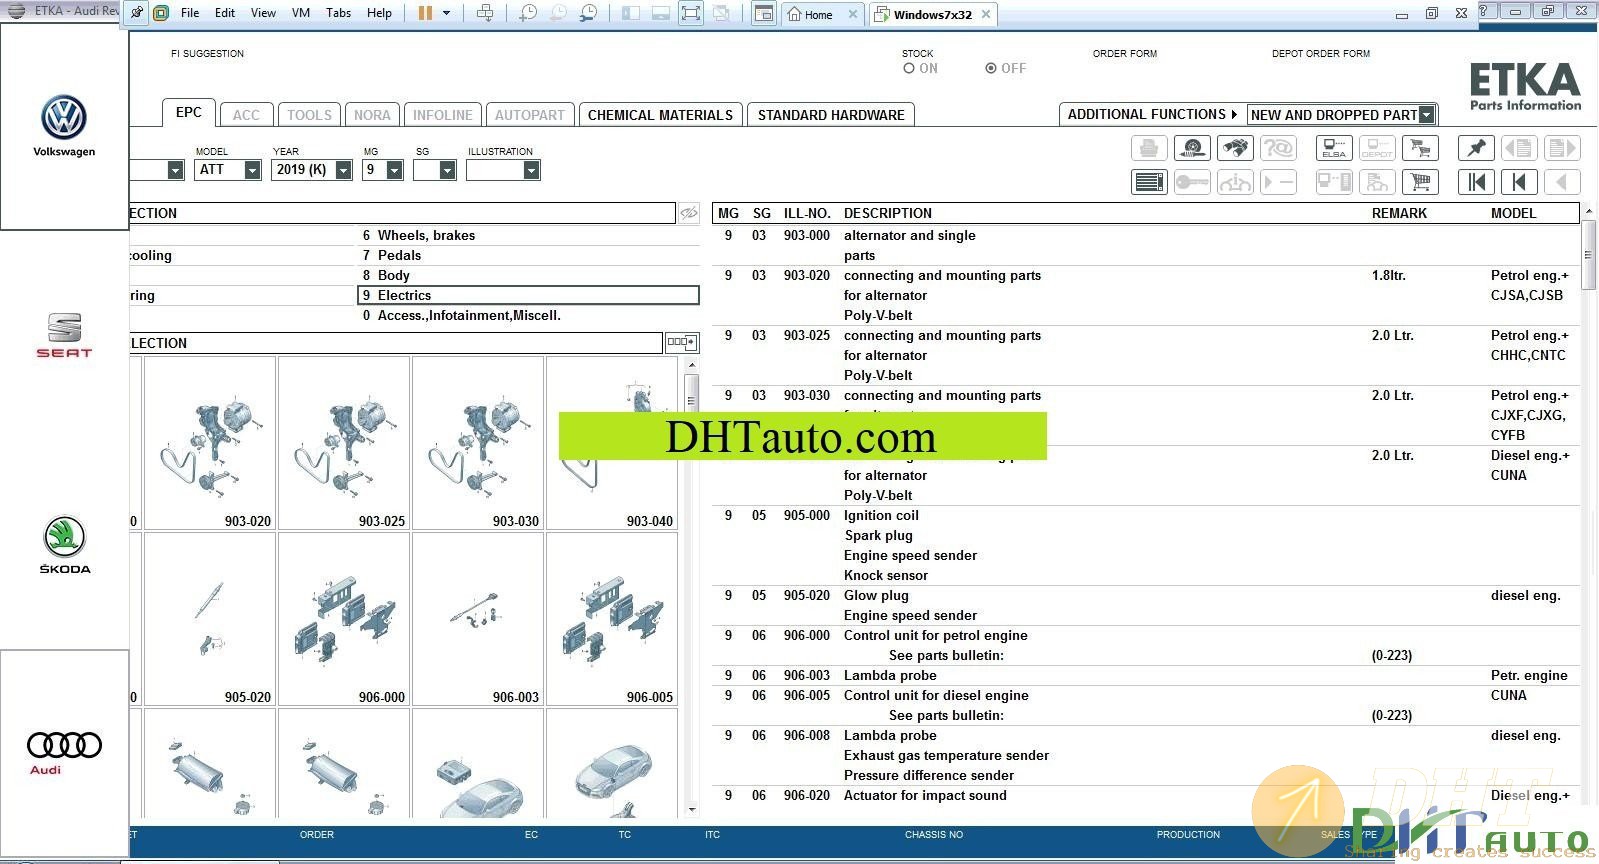Open the binoculars search tool

[x=1235, y=148]
